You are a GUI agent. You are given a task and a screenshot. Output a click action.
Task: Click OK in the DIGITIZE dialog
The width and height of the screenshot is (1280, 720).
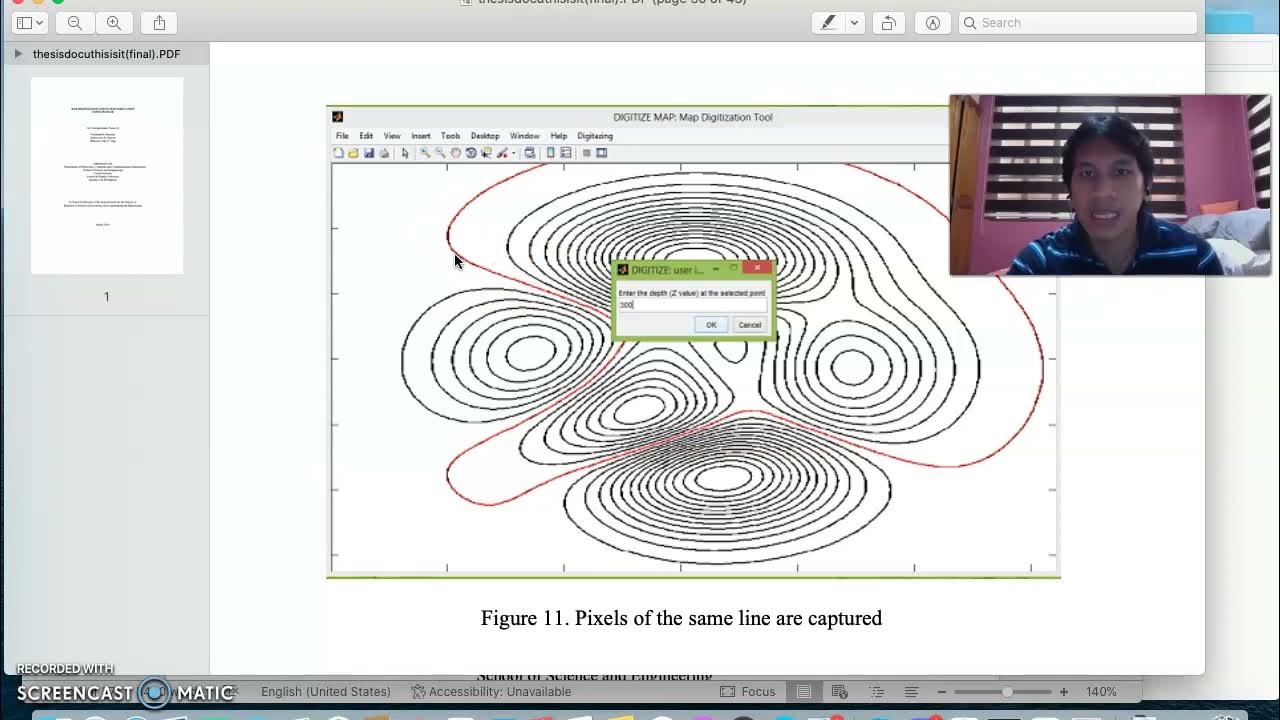point(711,325)
